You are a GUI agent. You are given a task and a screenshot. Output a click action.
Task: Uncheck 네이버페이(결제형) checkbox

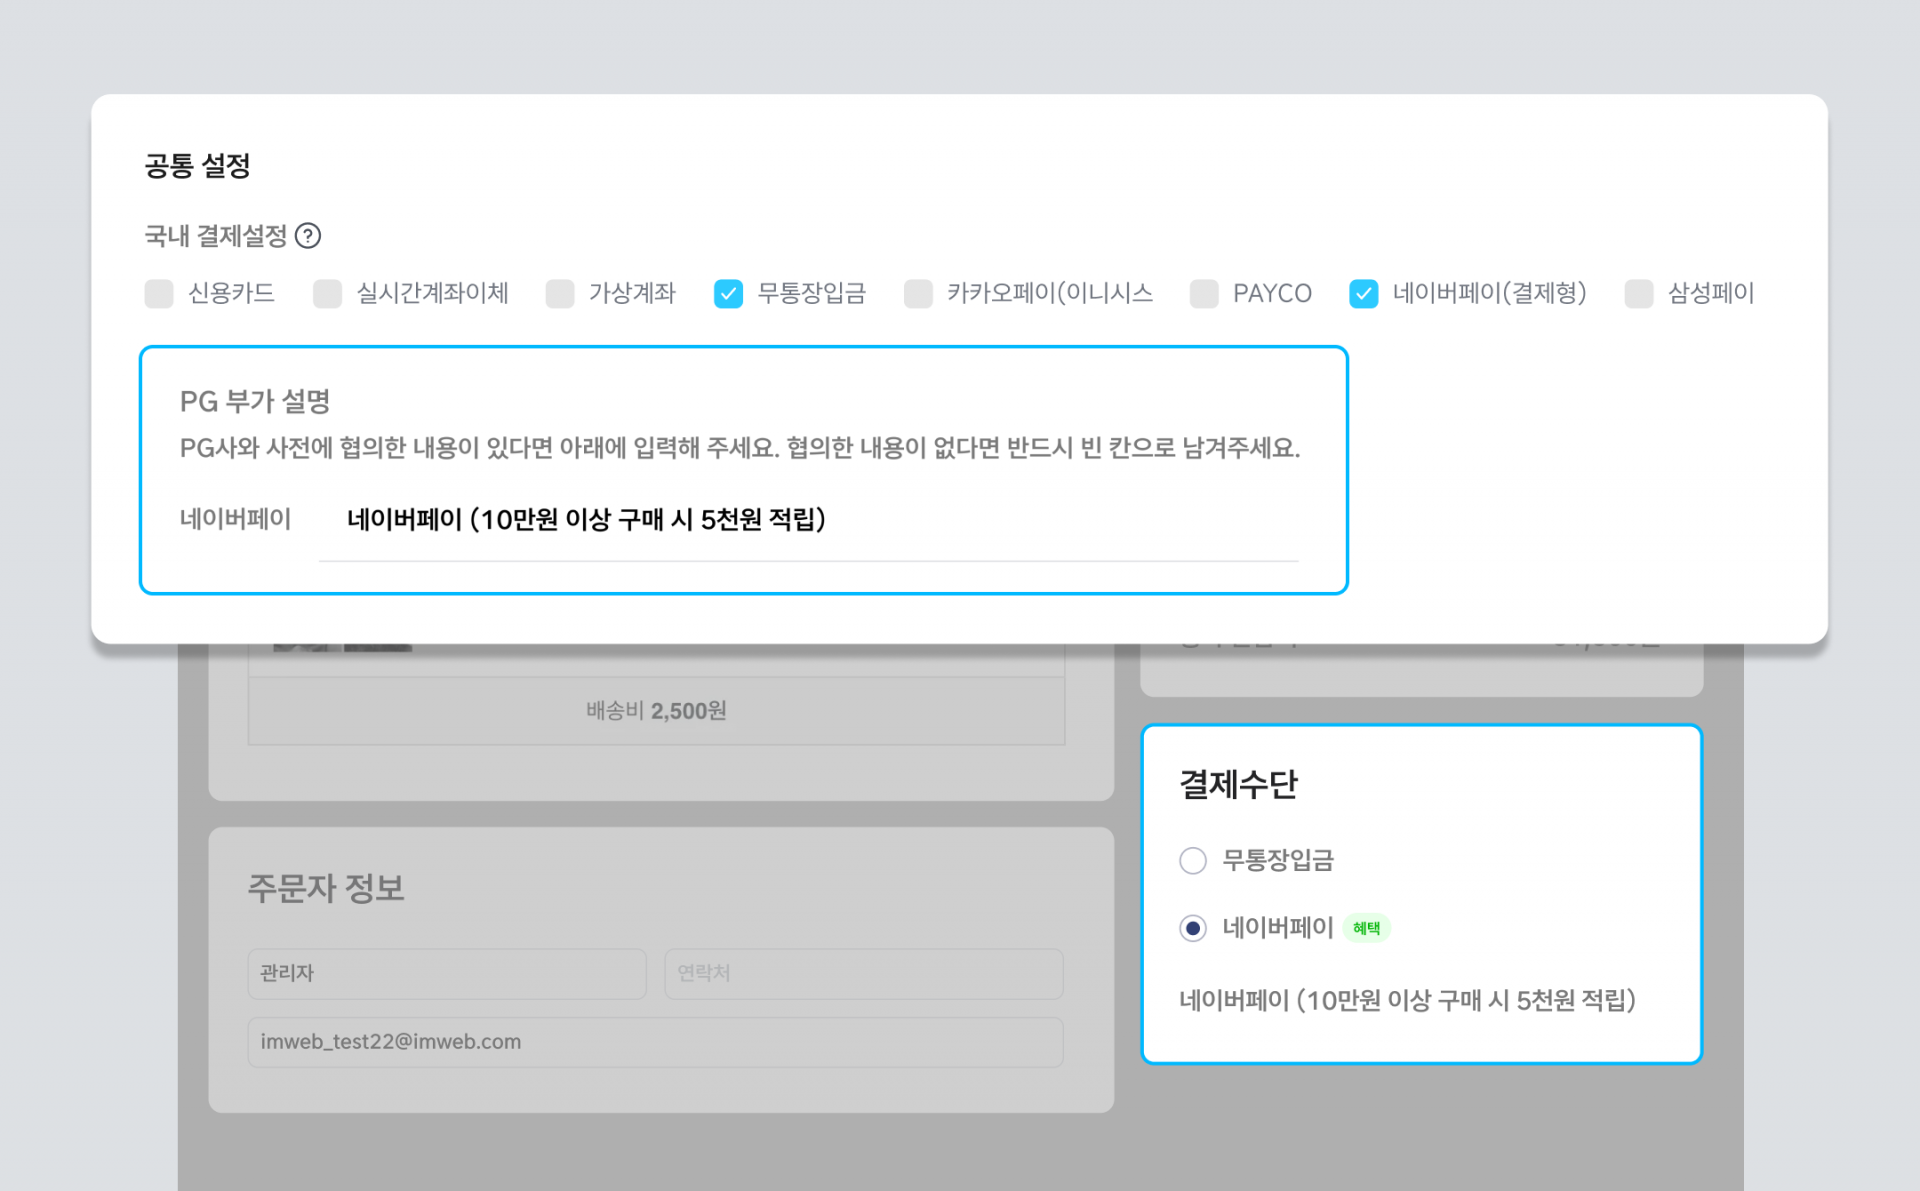(1363, 293)
